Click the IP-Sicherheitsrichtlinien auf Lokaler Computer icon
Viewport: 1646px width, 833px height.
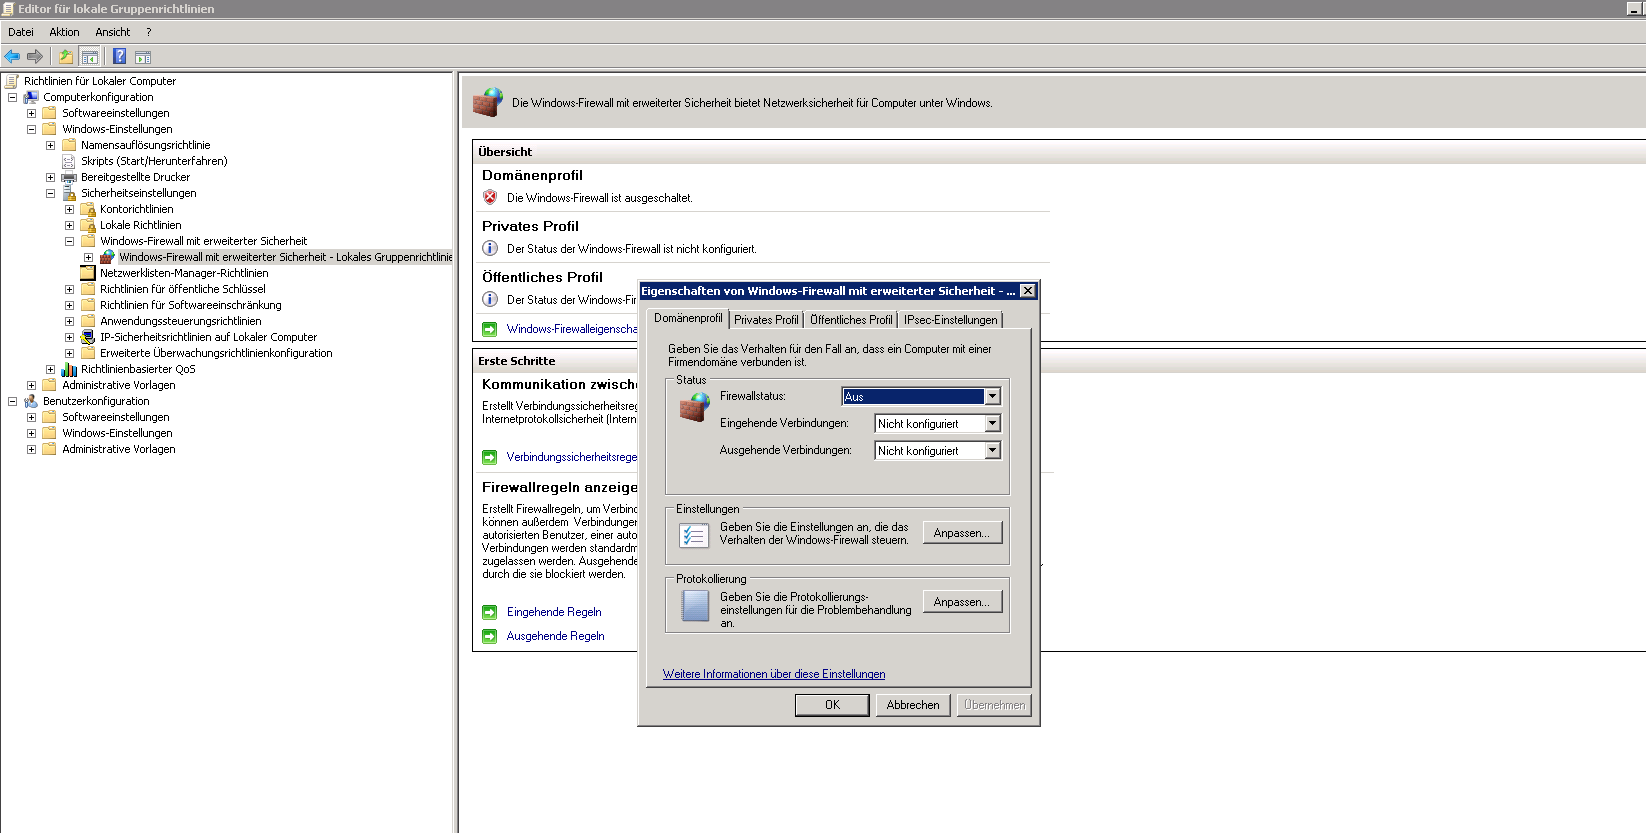(x=88, y=337)
